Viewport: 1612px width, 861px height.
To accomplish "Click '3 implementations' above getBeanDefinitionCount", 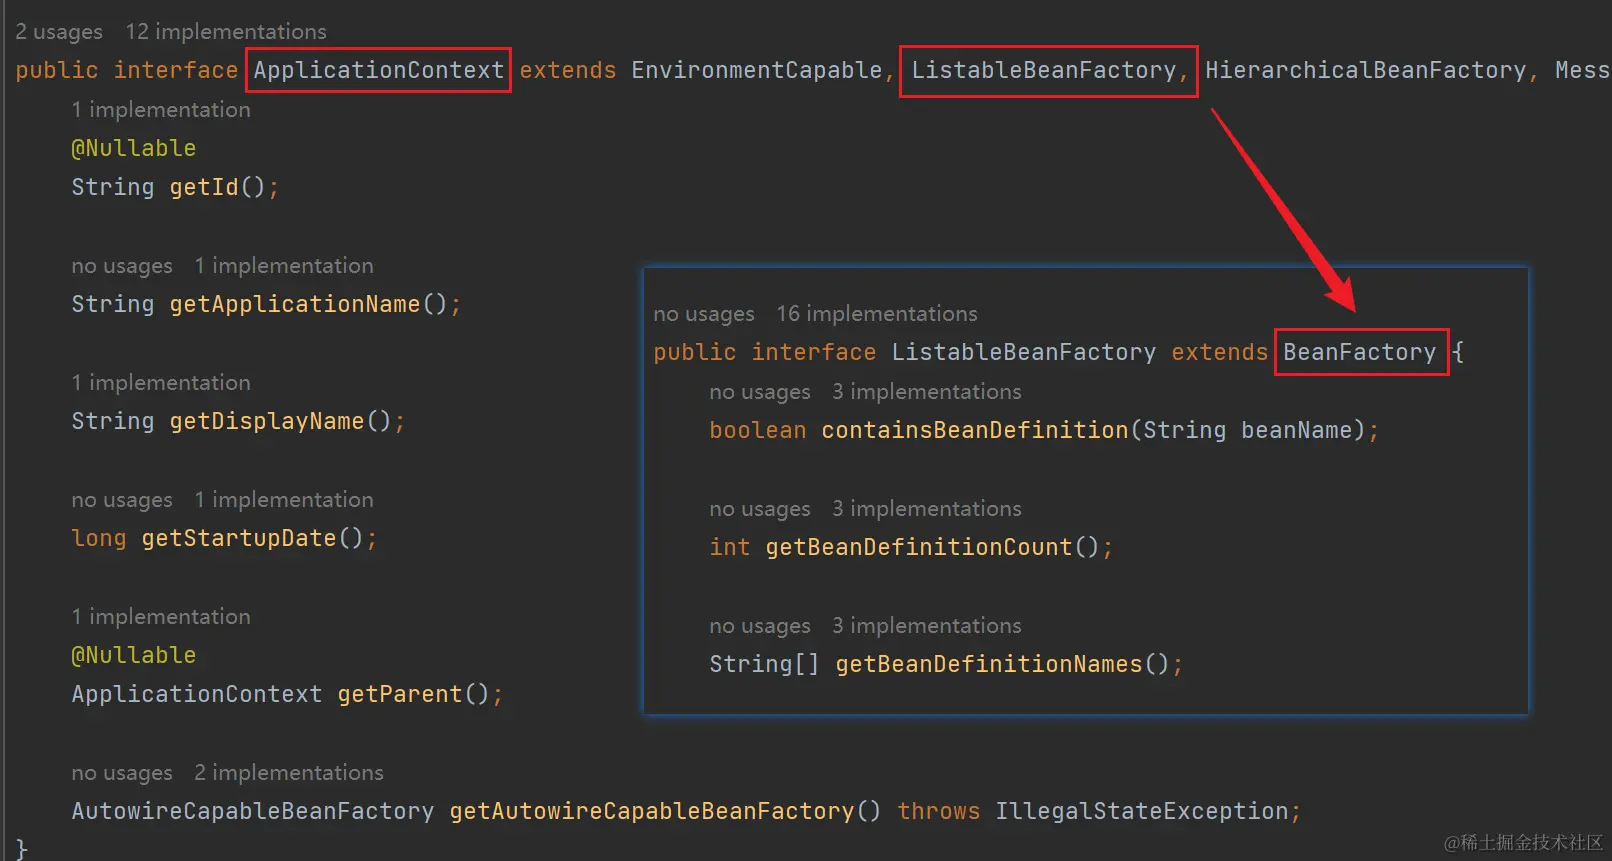I will pos(927,509).
